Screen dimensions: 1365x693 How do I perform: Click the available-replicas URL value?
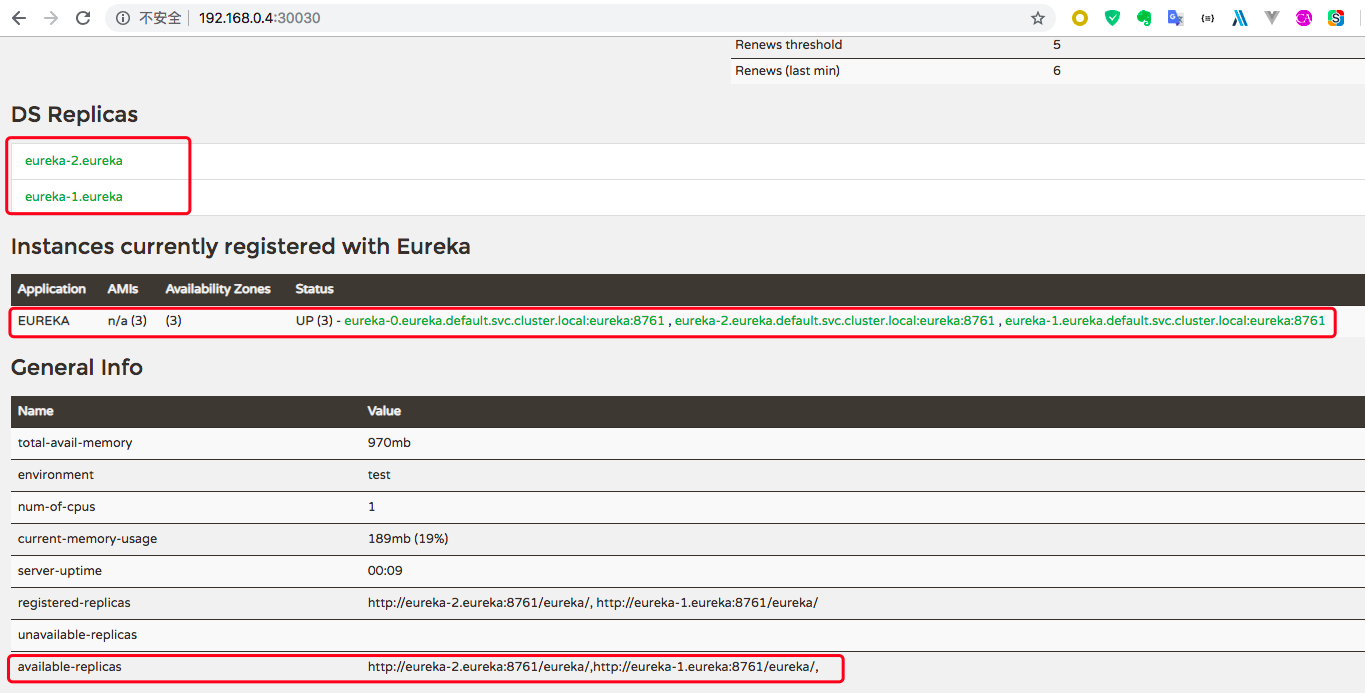click(593, 666)
